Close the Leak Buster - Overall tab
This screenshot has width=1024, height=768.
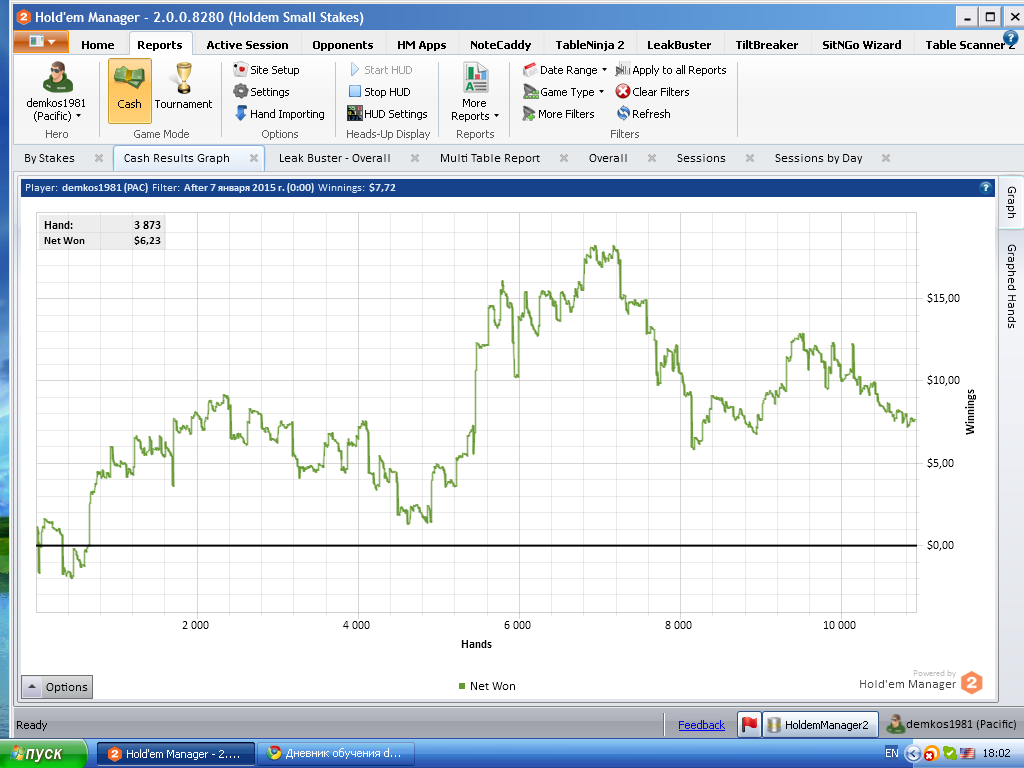tap(415, 158)
